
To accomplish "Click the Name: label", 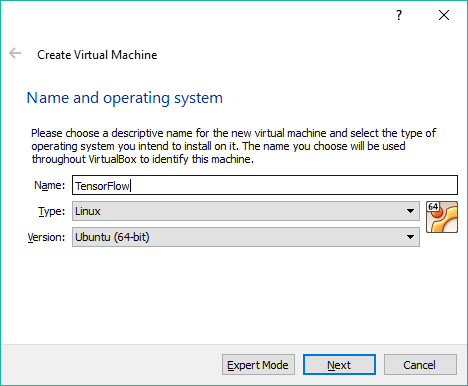I will (x=50, y=185).
